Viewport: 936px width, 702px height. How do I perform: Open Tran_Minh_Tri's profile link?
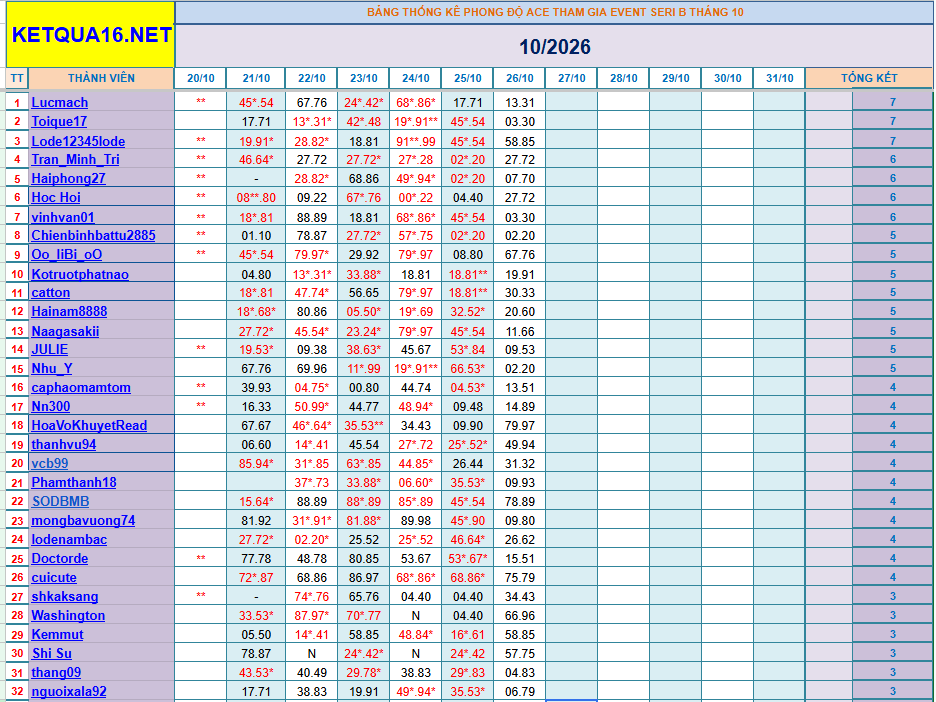click(75, 159)
